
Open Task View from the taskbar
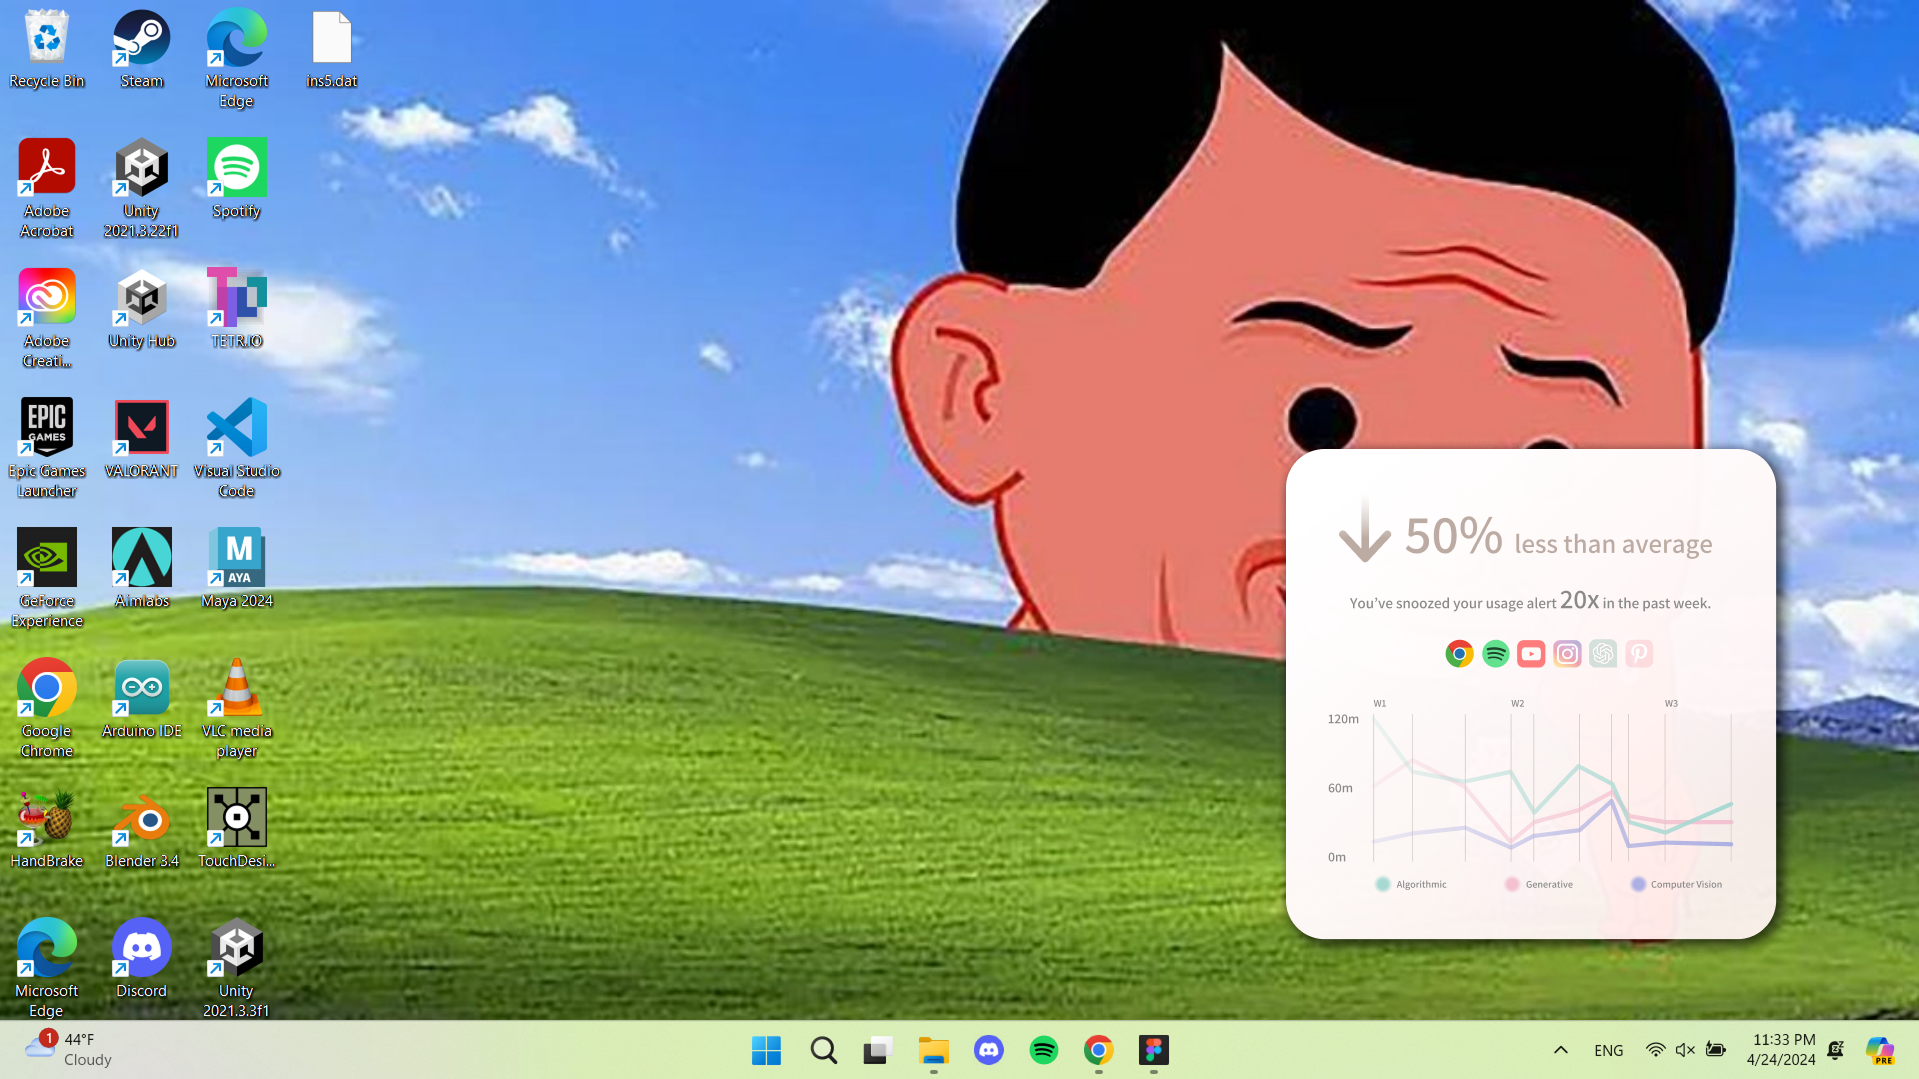point(877,1050)
